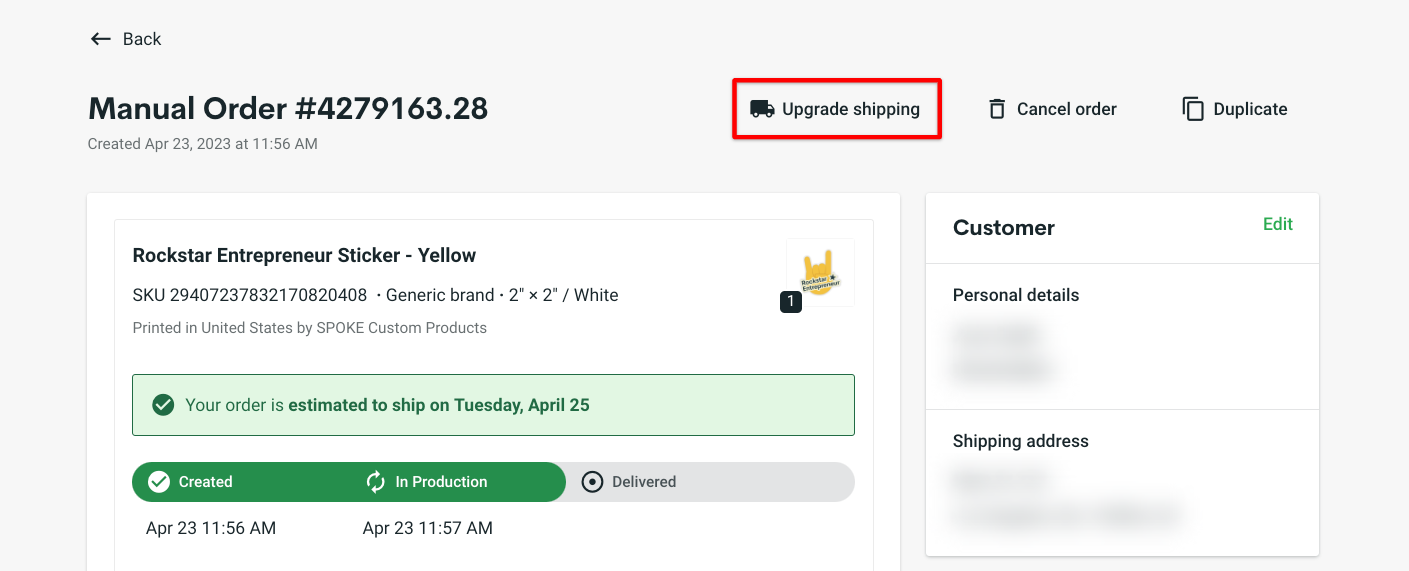Click the Cancel order trash icon
This screenshot has height=571, width=1409.
tap(997, 109)
